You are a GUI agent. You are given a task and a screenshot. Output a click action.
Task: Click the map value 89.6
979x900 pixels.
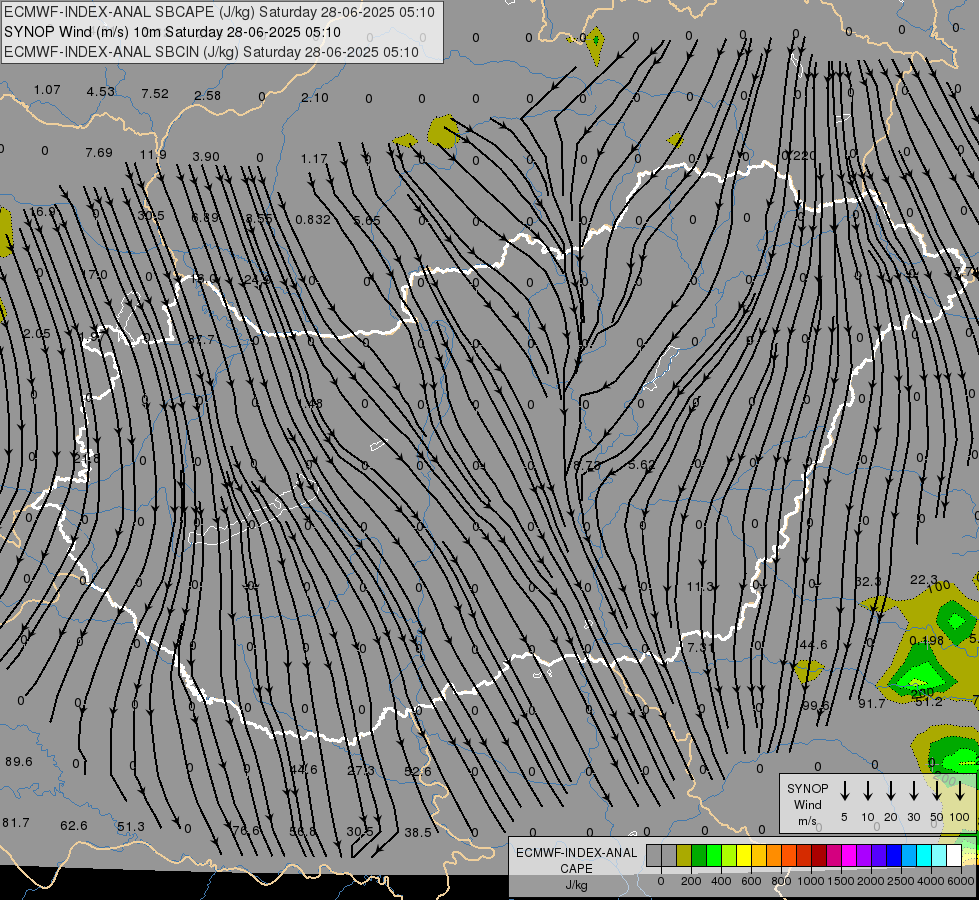(x=19, y=761)
